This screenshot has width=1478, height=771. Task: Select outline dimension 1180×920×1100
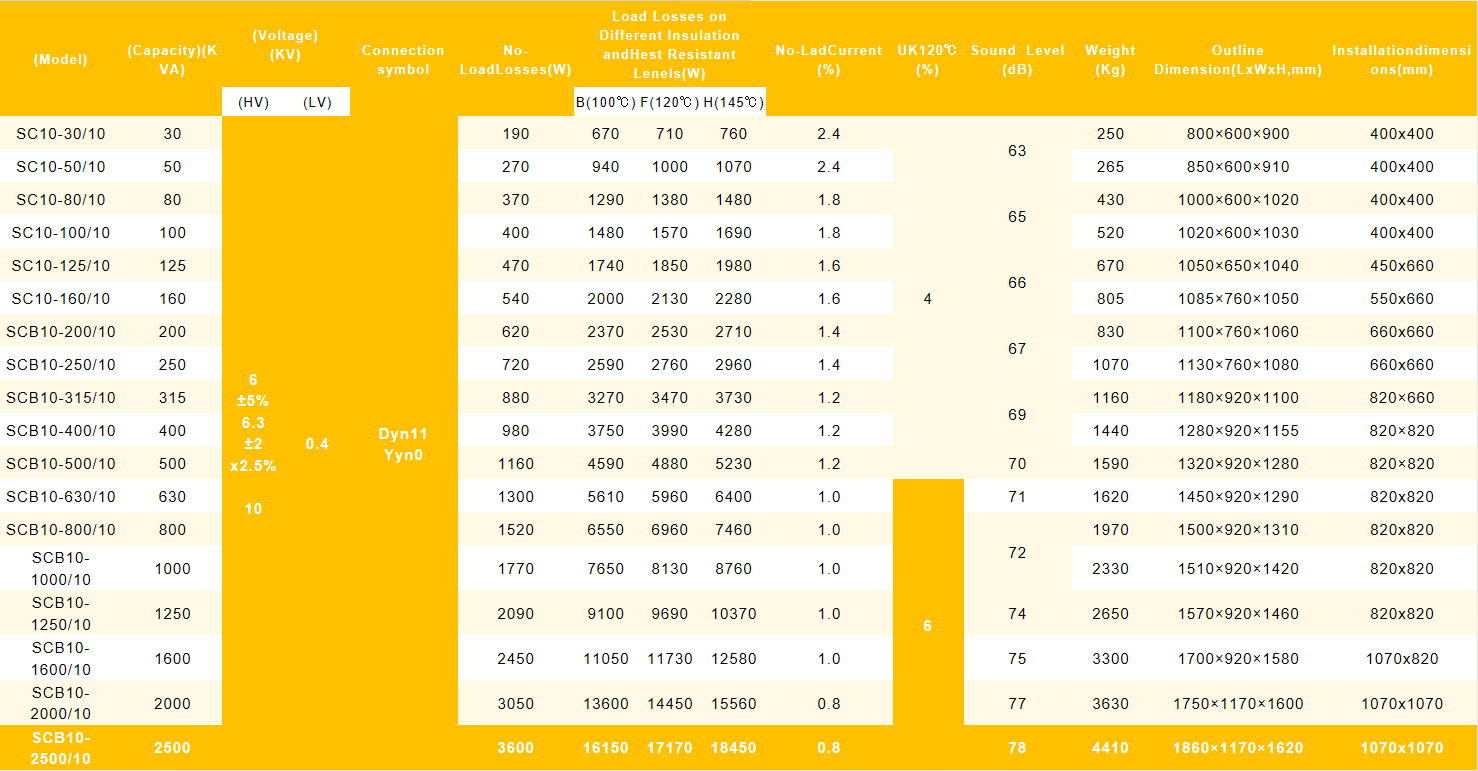[x=1238, y=398]
